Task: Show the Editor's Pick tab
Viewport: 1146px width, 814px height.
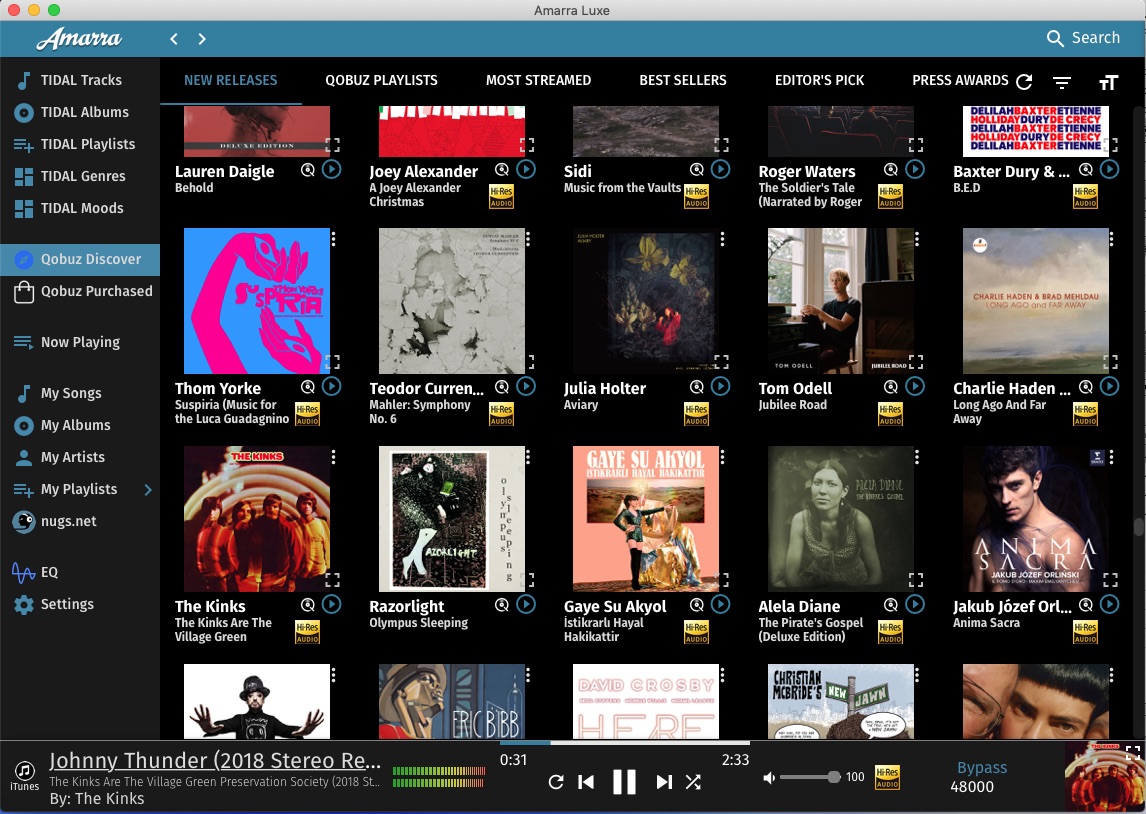Action: click(x=819, y=80)
